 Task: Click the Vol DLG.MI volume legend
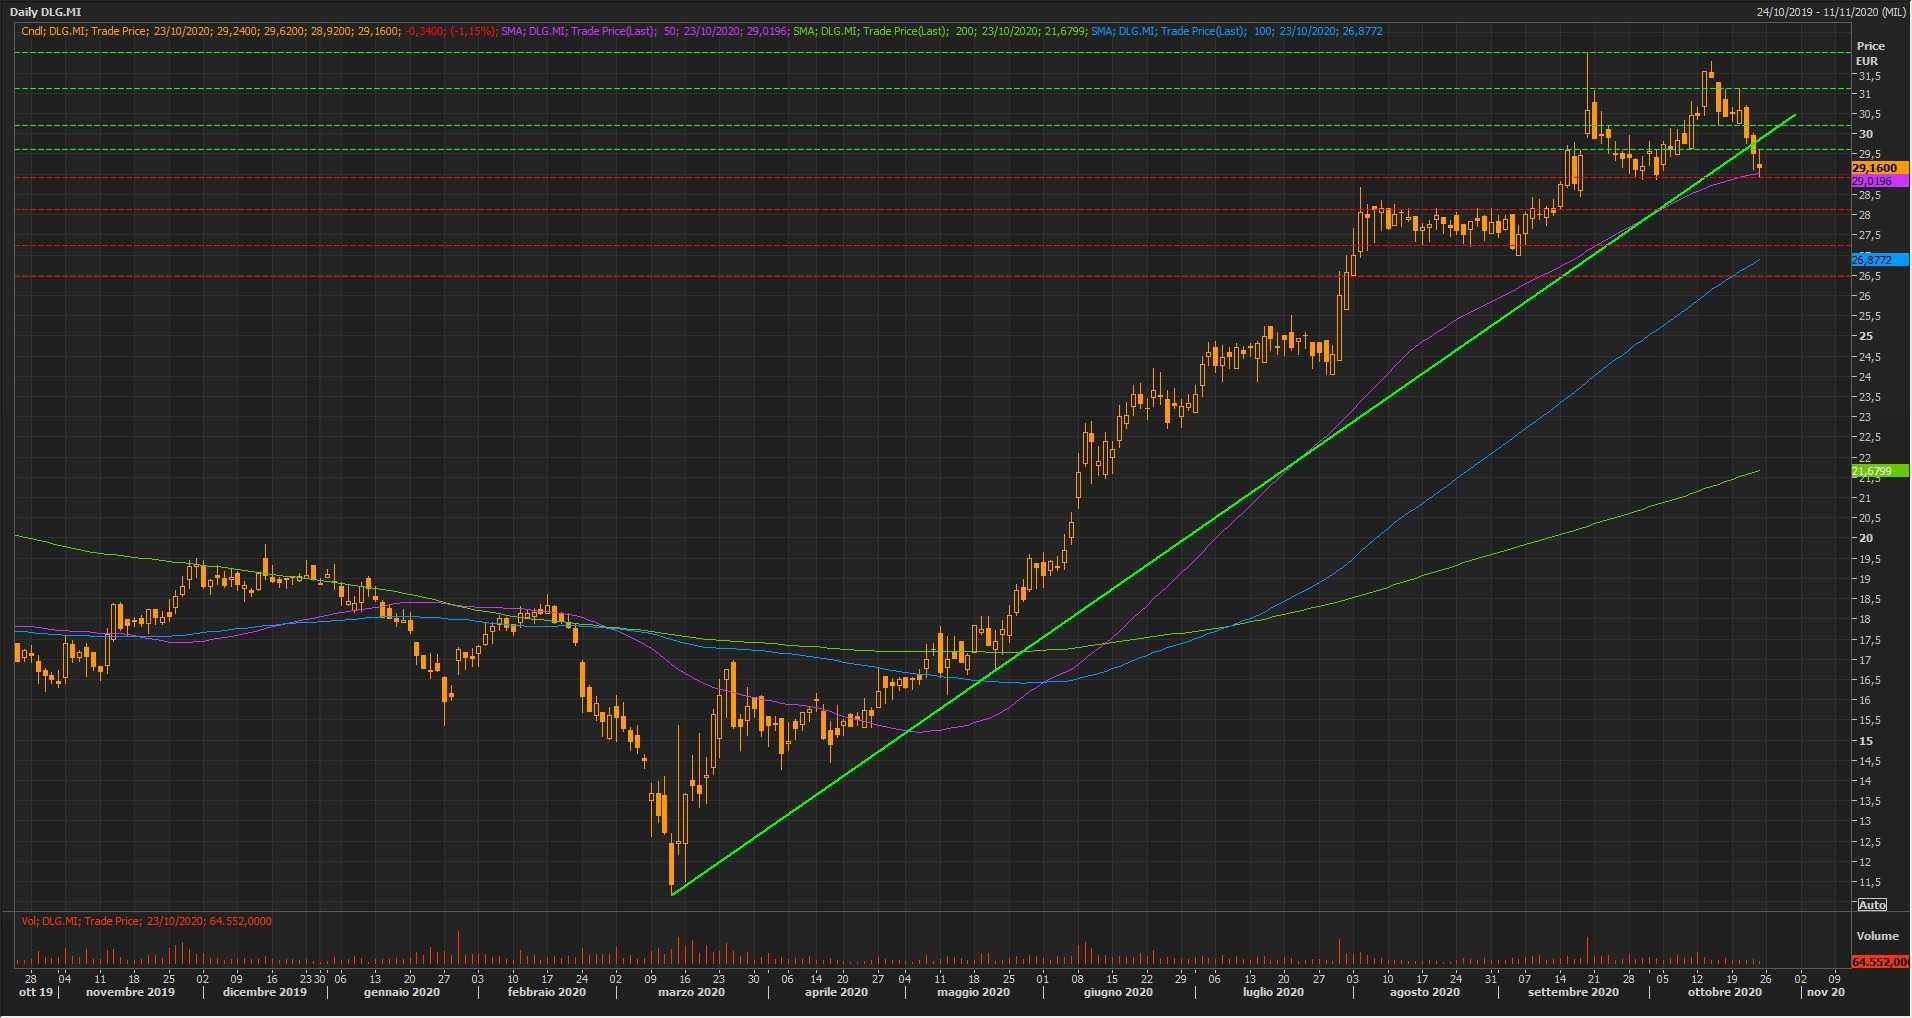click(x=146, y=921)
